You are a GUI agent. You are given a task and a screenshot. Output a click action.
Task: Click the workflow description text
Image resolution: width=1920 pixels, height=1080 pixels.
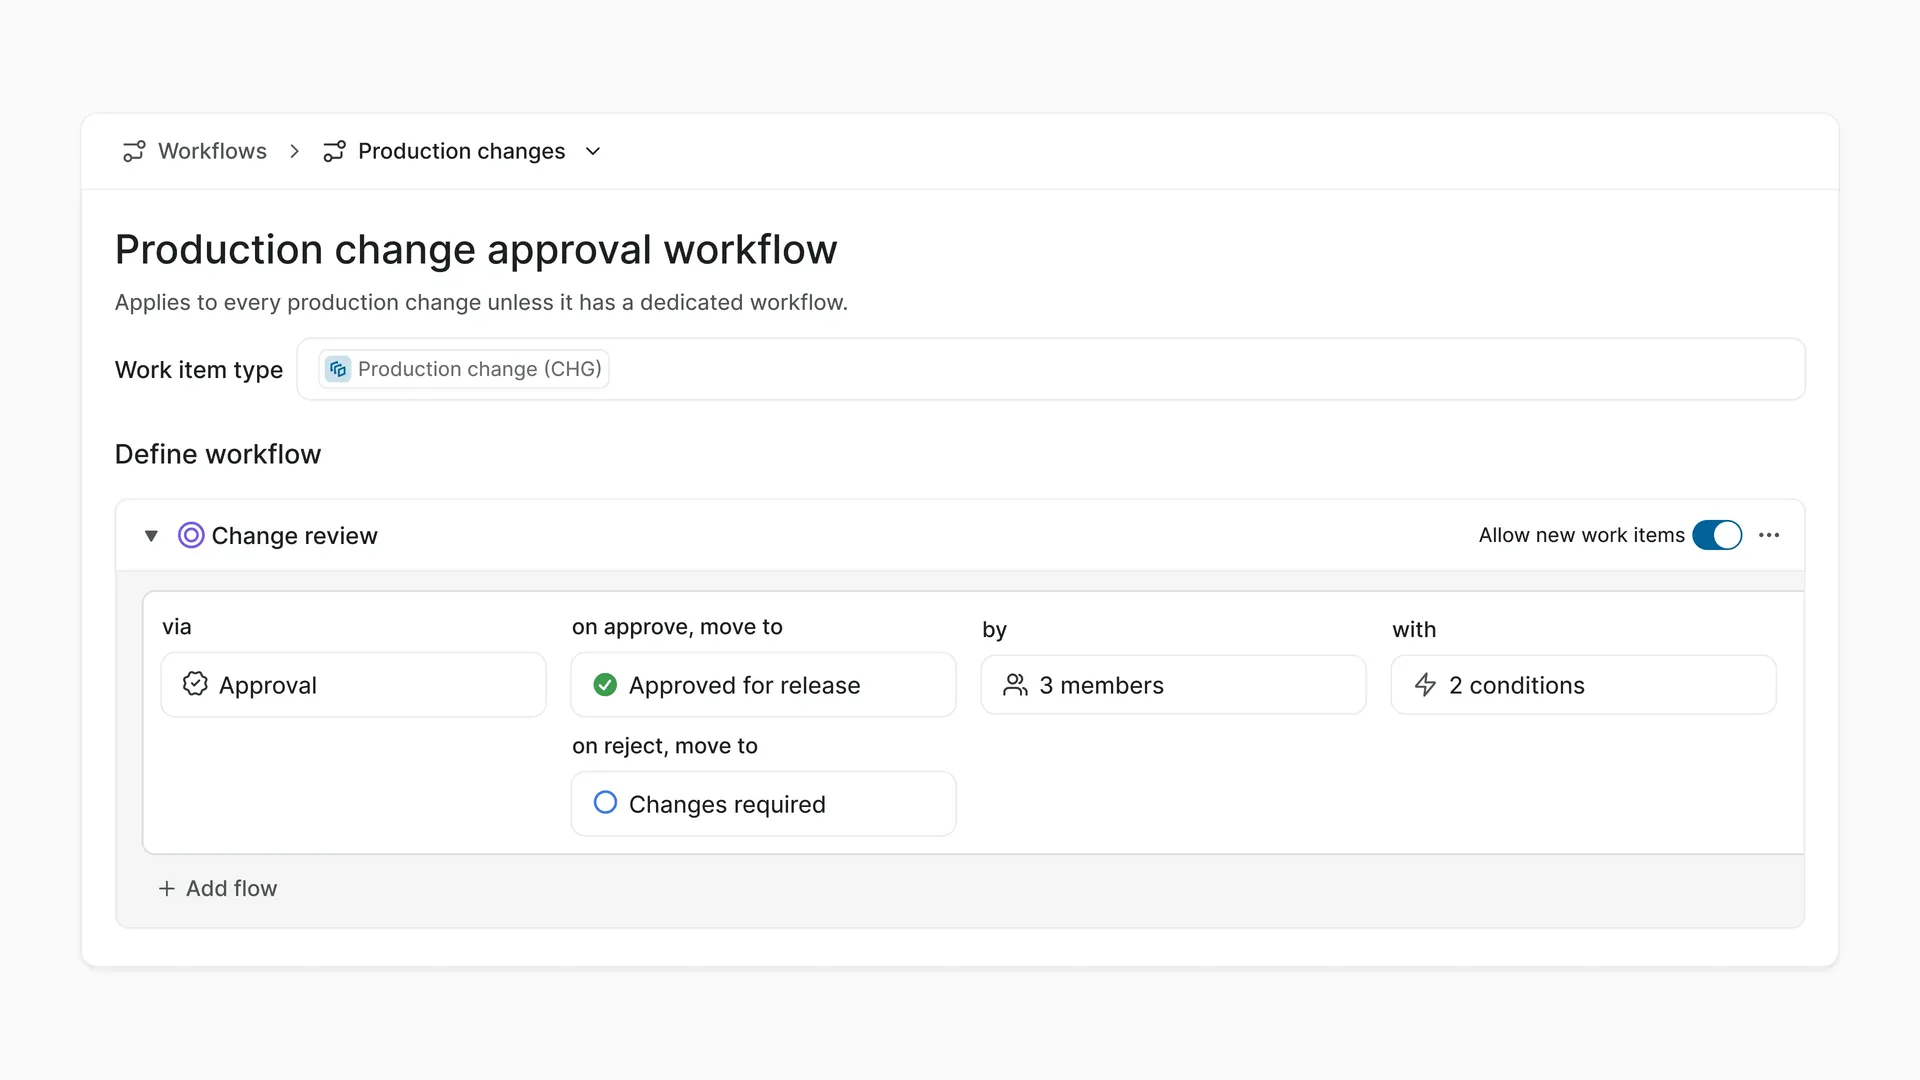click(481, 302)
